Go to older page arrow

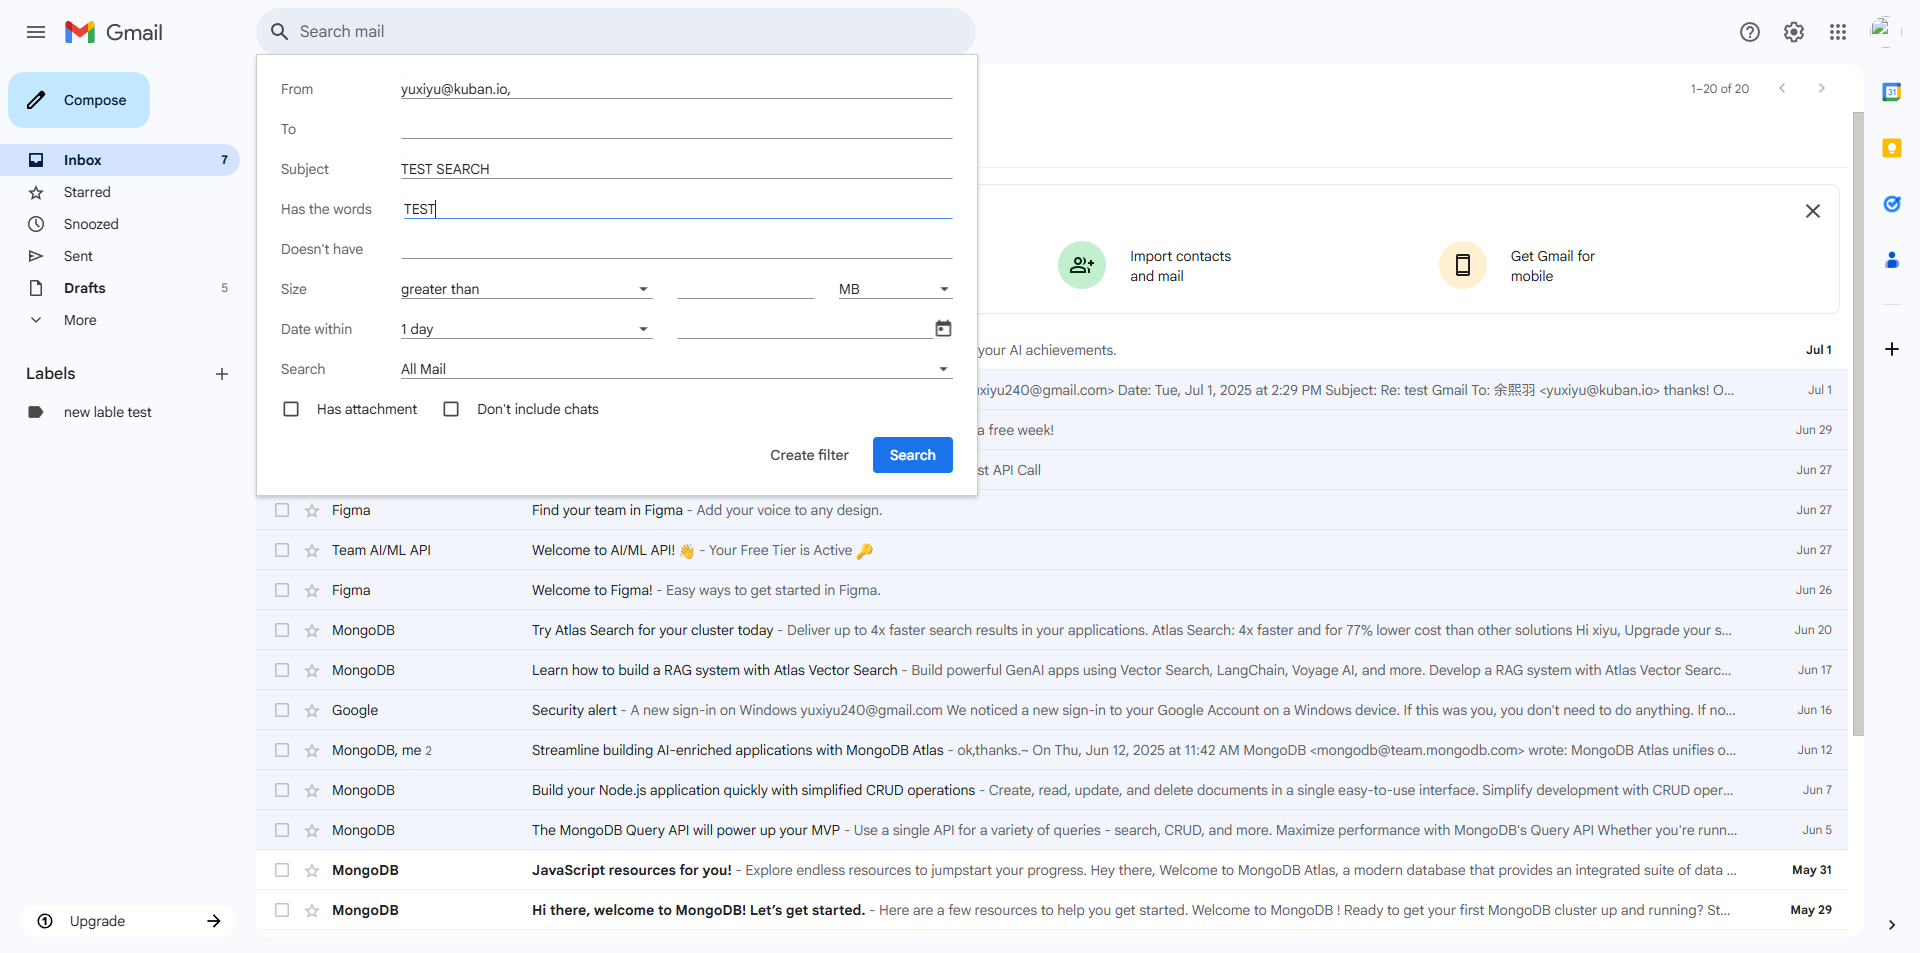(x=1822, y=88)
